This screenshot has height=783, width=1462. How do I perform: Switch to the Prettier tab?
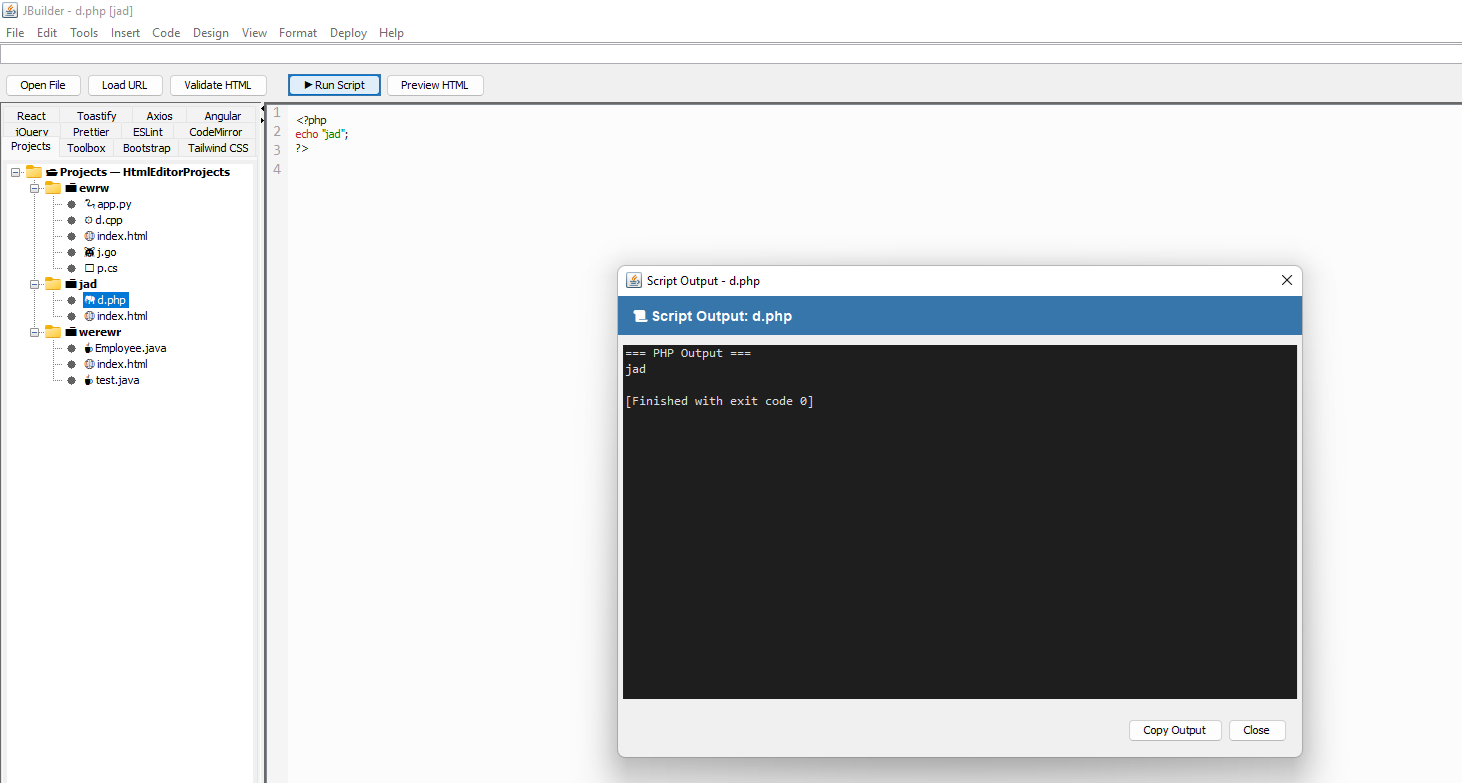91,132
